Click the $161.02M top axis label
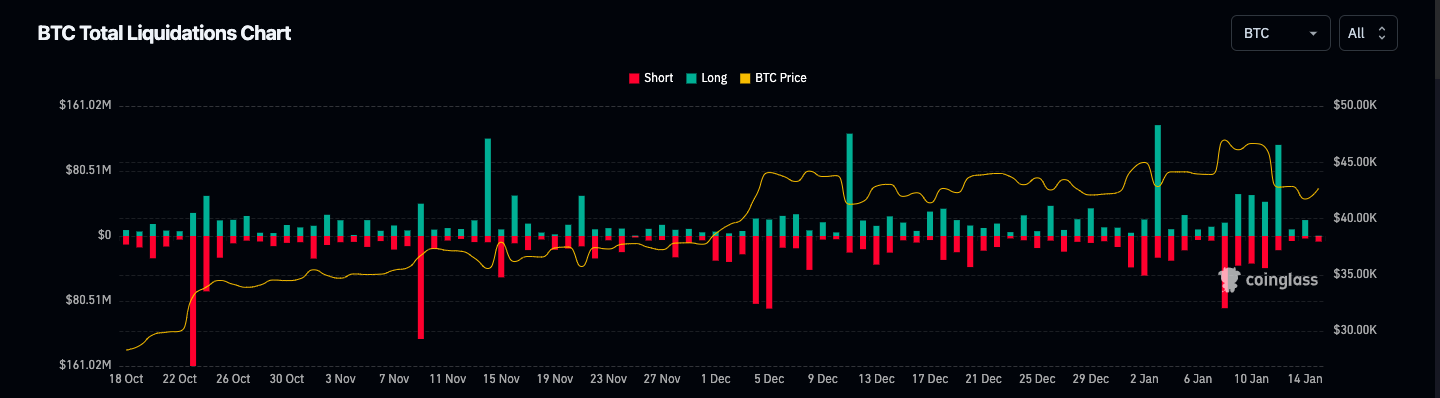This screenshot has height=398, width=1440. coord(85,105)
